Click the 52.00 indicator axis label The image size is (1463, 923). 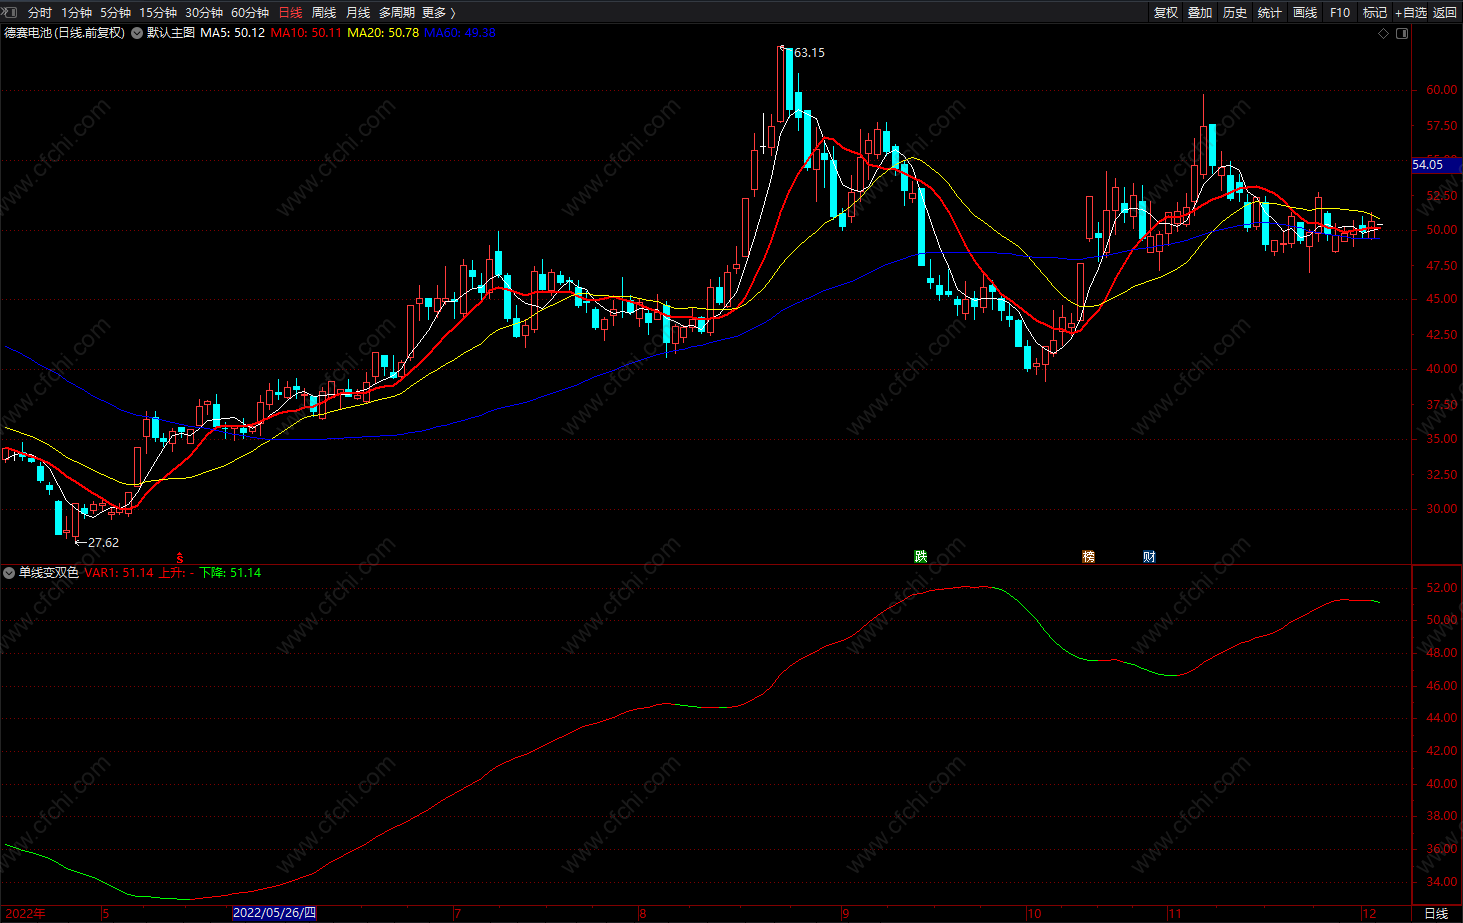(x=1441, y=588)
